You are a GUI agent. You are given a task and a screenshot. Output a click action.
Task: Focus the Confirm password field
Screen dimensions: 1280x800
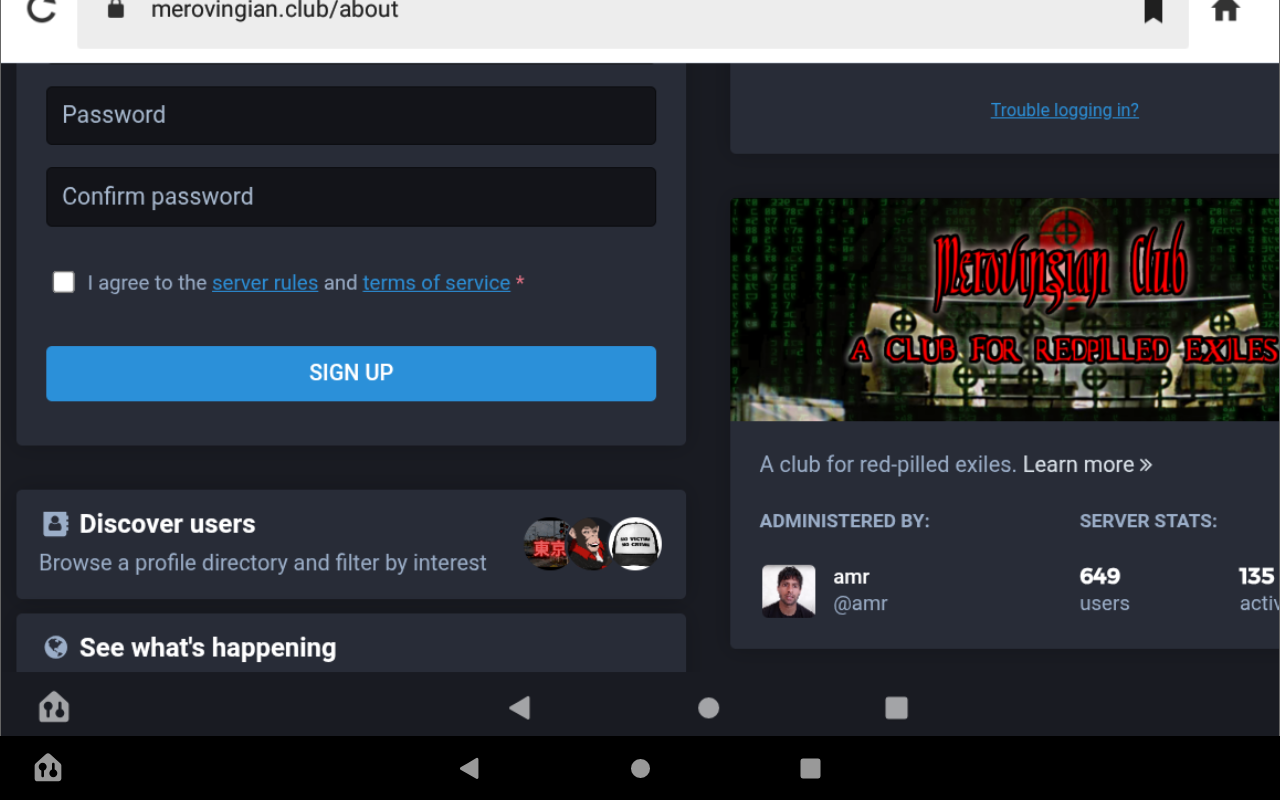coord(351,197)
